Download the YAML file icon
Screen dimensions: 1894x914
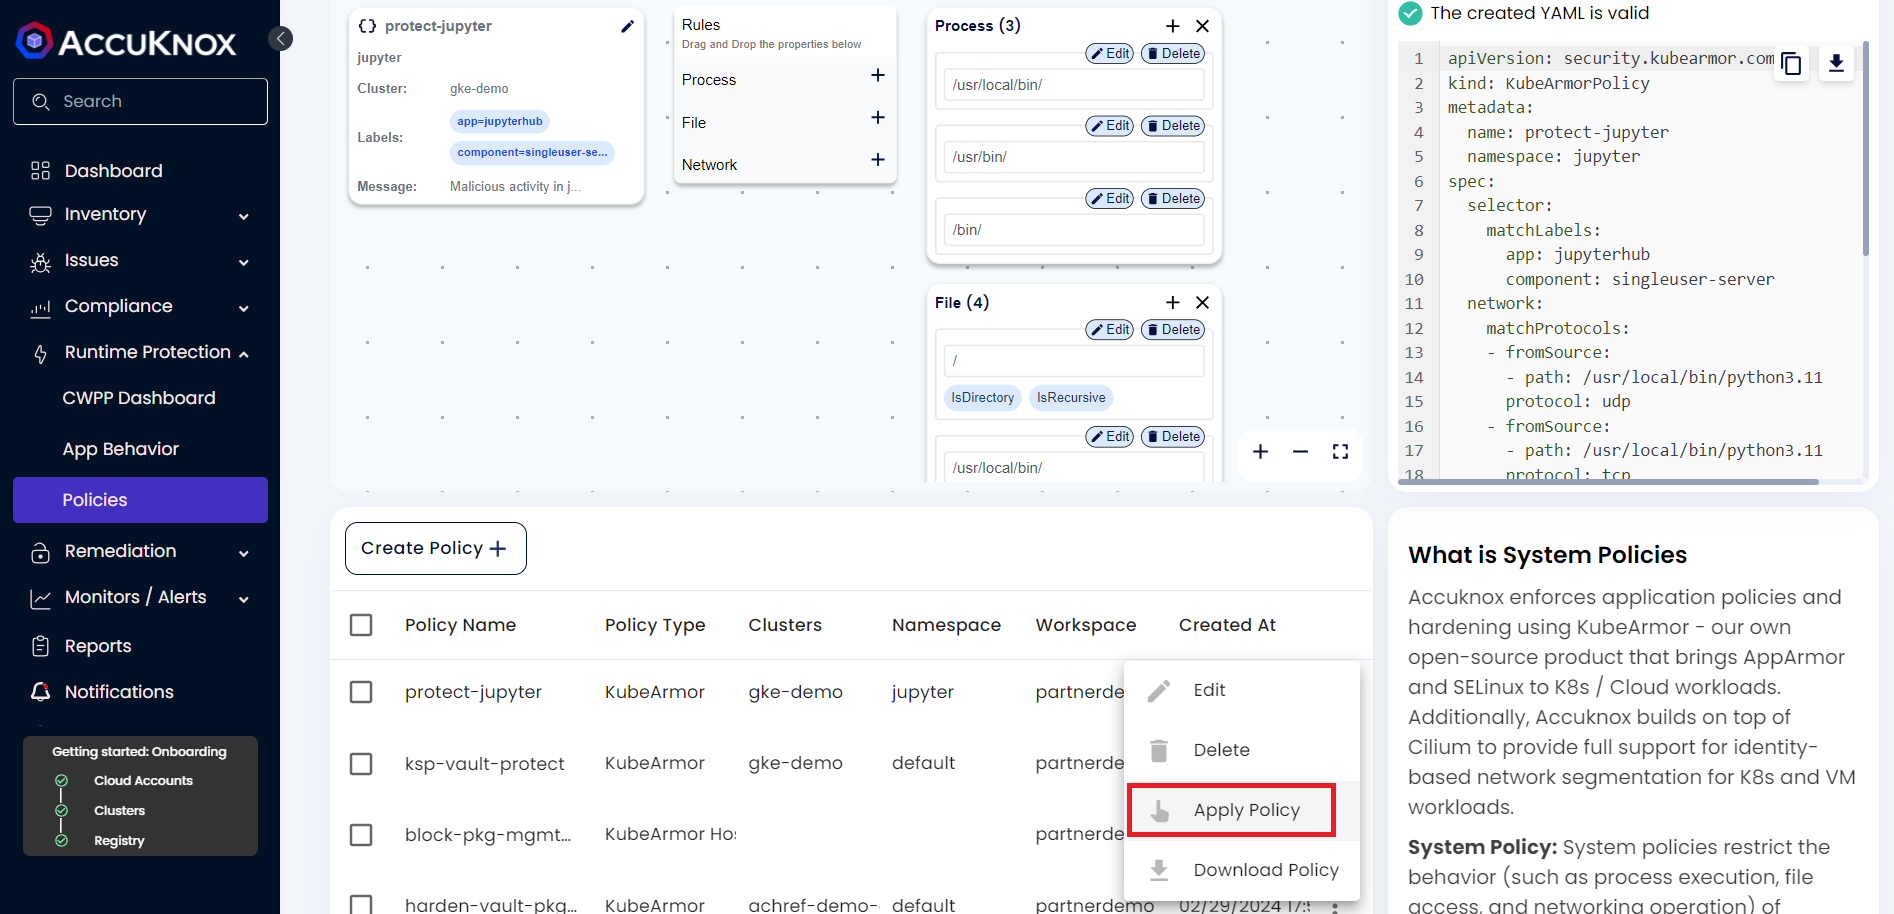pos(1836,64)
